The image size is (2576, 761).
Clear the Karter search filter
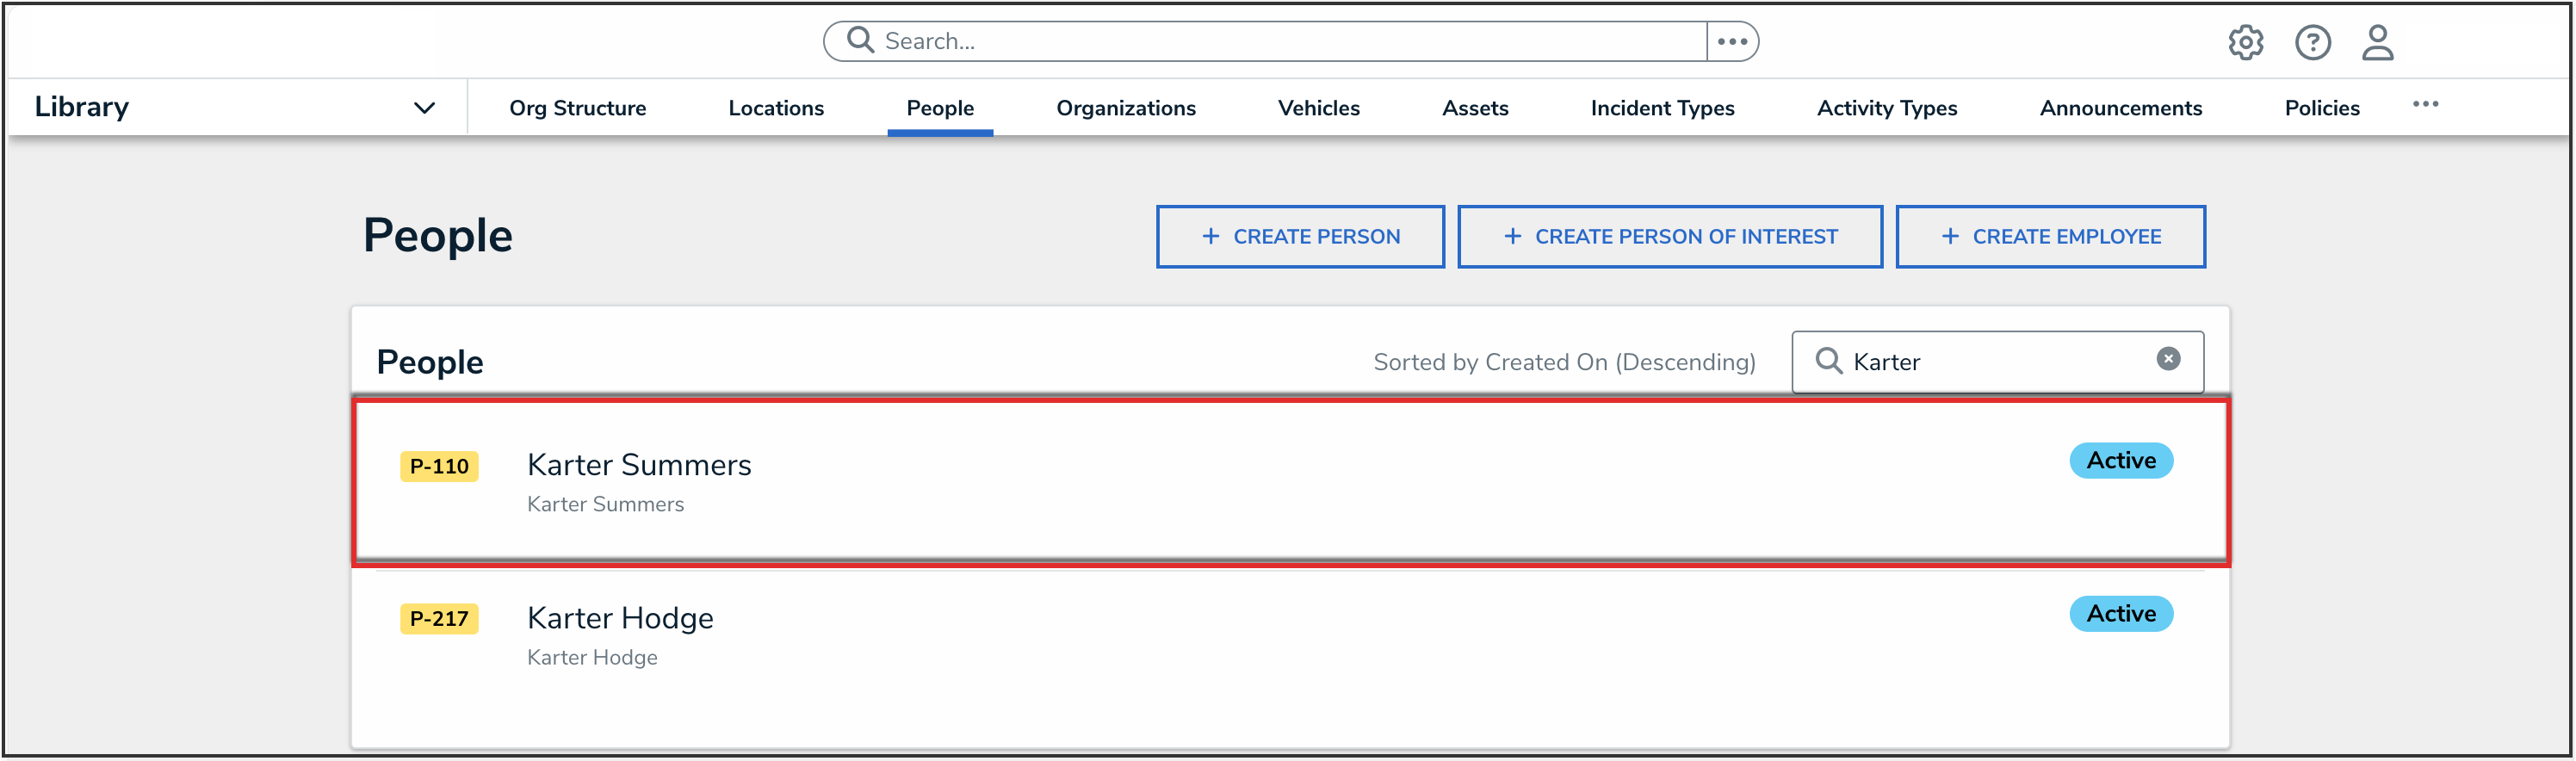pos(2168,359)
